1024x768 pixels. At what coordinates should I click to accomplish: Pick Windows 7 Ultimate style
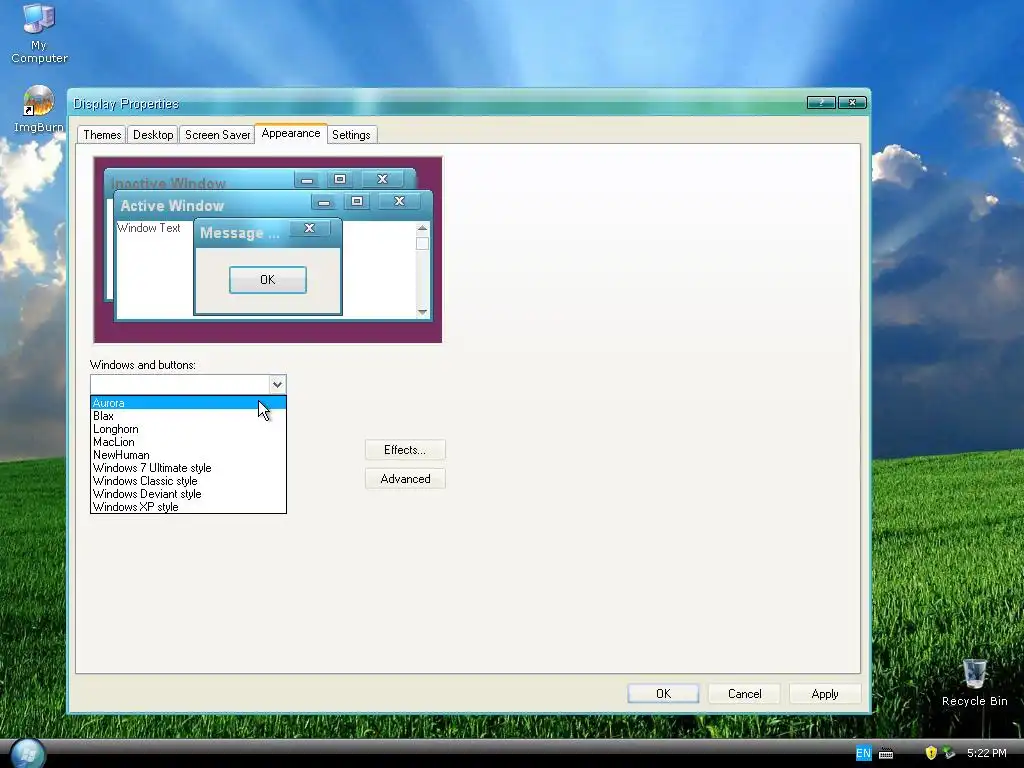[x=188, y=468]
